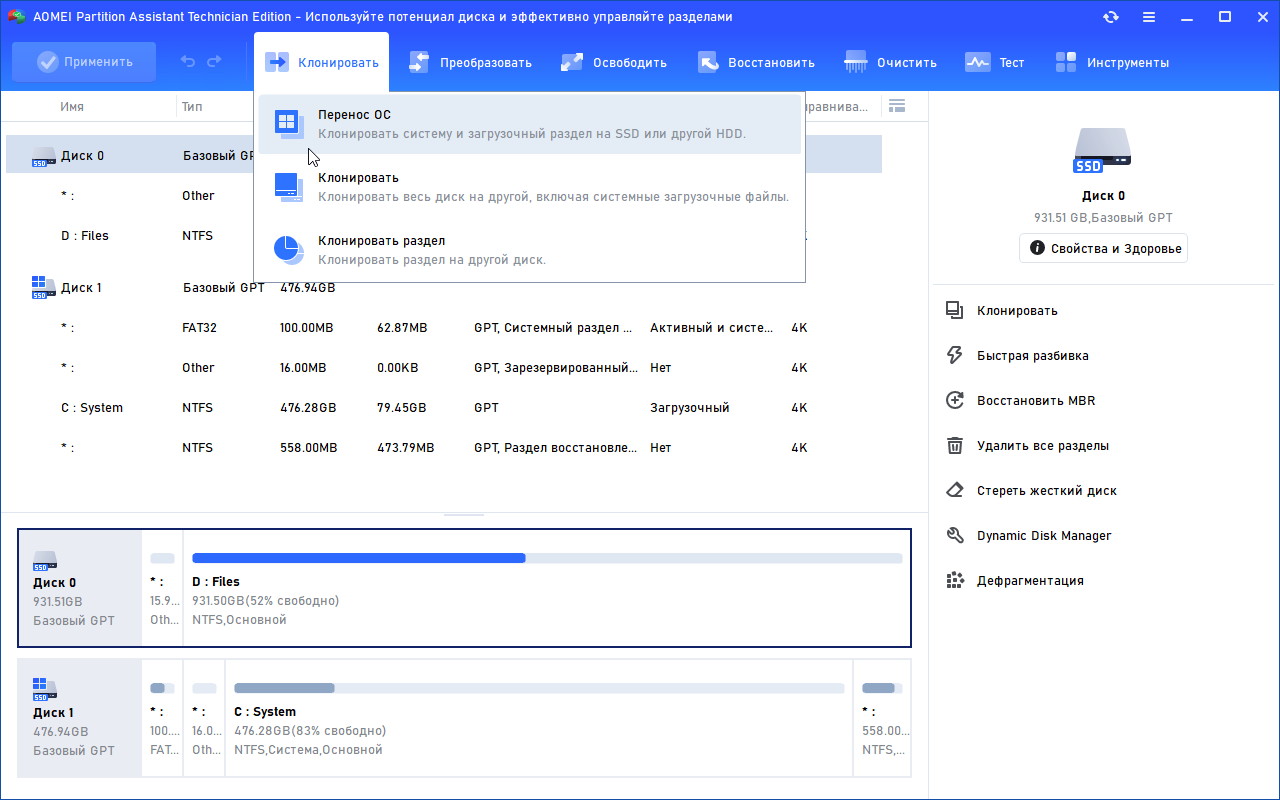The image size is (1280, 800).
Task: Choose Клонировать раздел option
Action: point(529,250)
